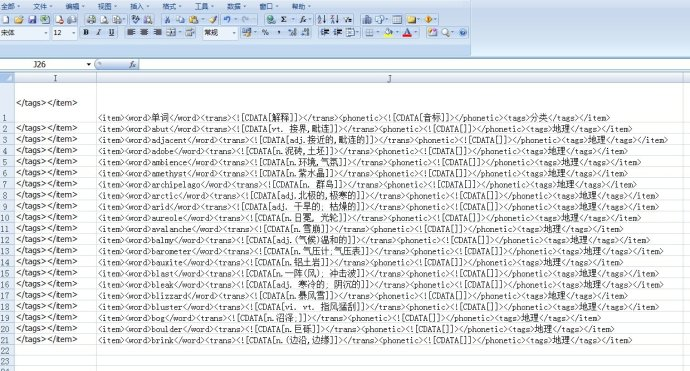
Task: Click the Print icon
Action: pyautogui.click(x=91, y=19)
